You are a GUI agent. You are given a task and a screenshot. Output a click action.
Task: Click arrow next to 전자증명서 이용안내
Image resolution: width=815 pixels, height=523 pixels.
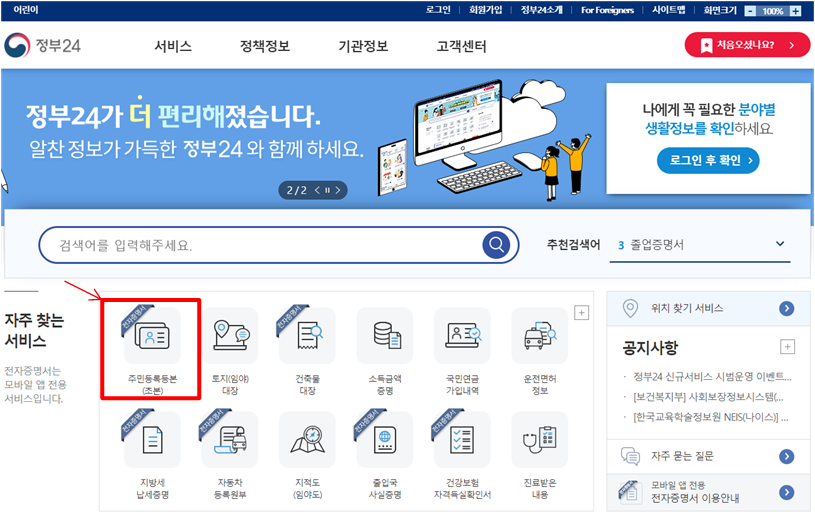point(786,492)
